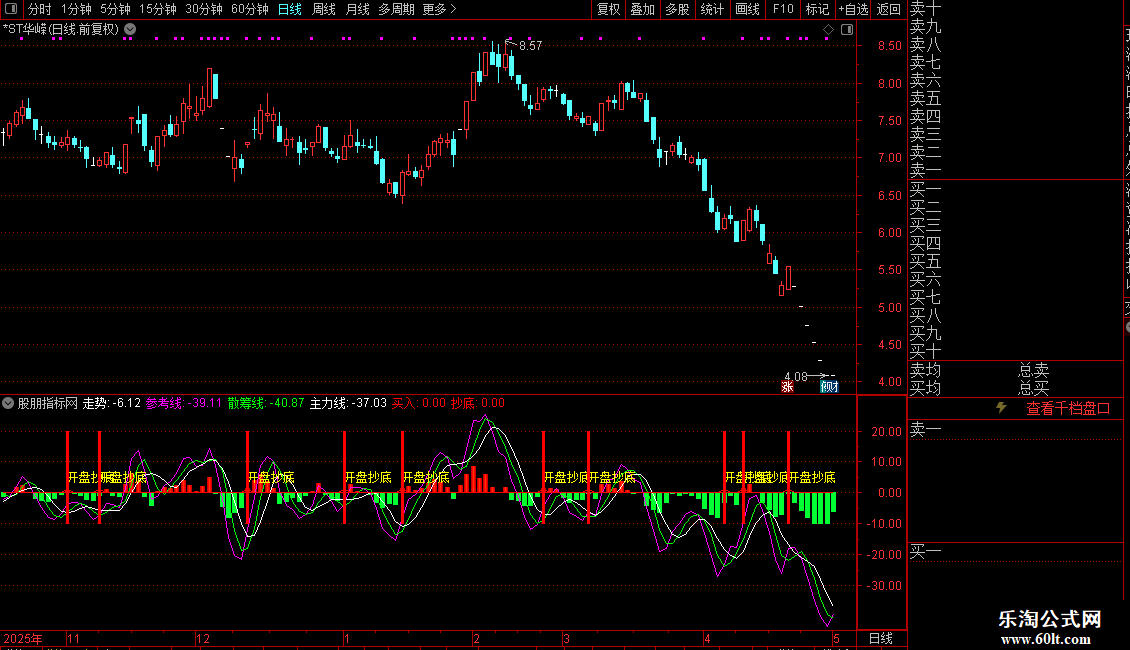Click the 标记 mark button
Image resolution: width=1130 pixels, height=650 pixels.
[817, 9]
